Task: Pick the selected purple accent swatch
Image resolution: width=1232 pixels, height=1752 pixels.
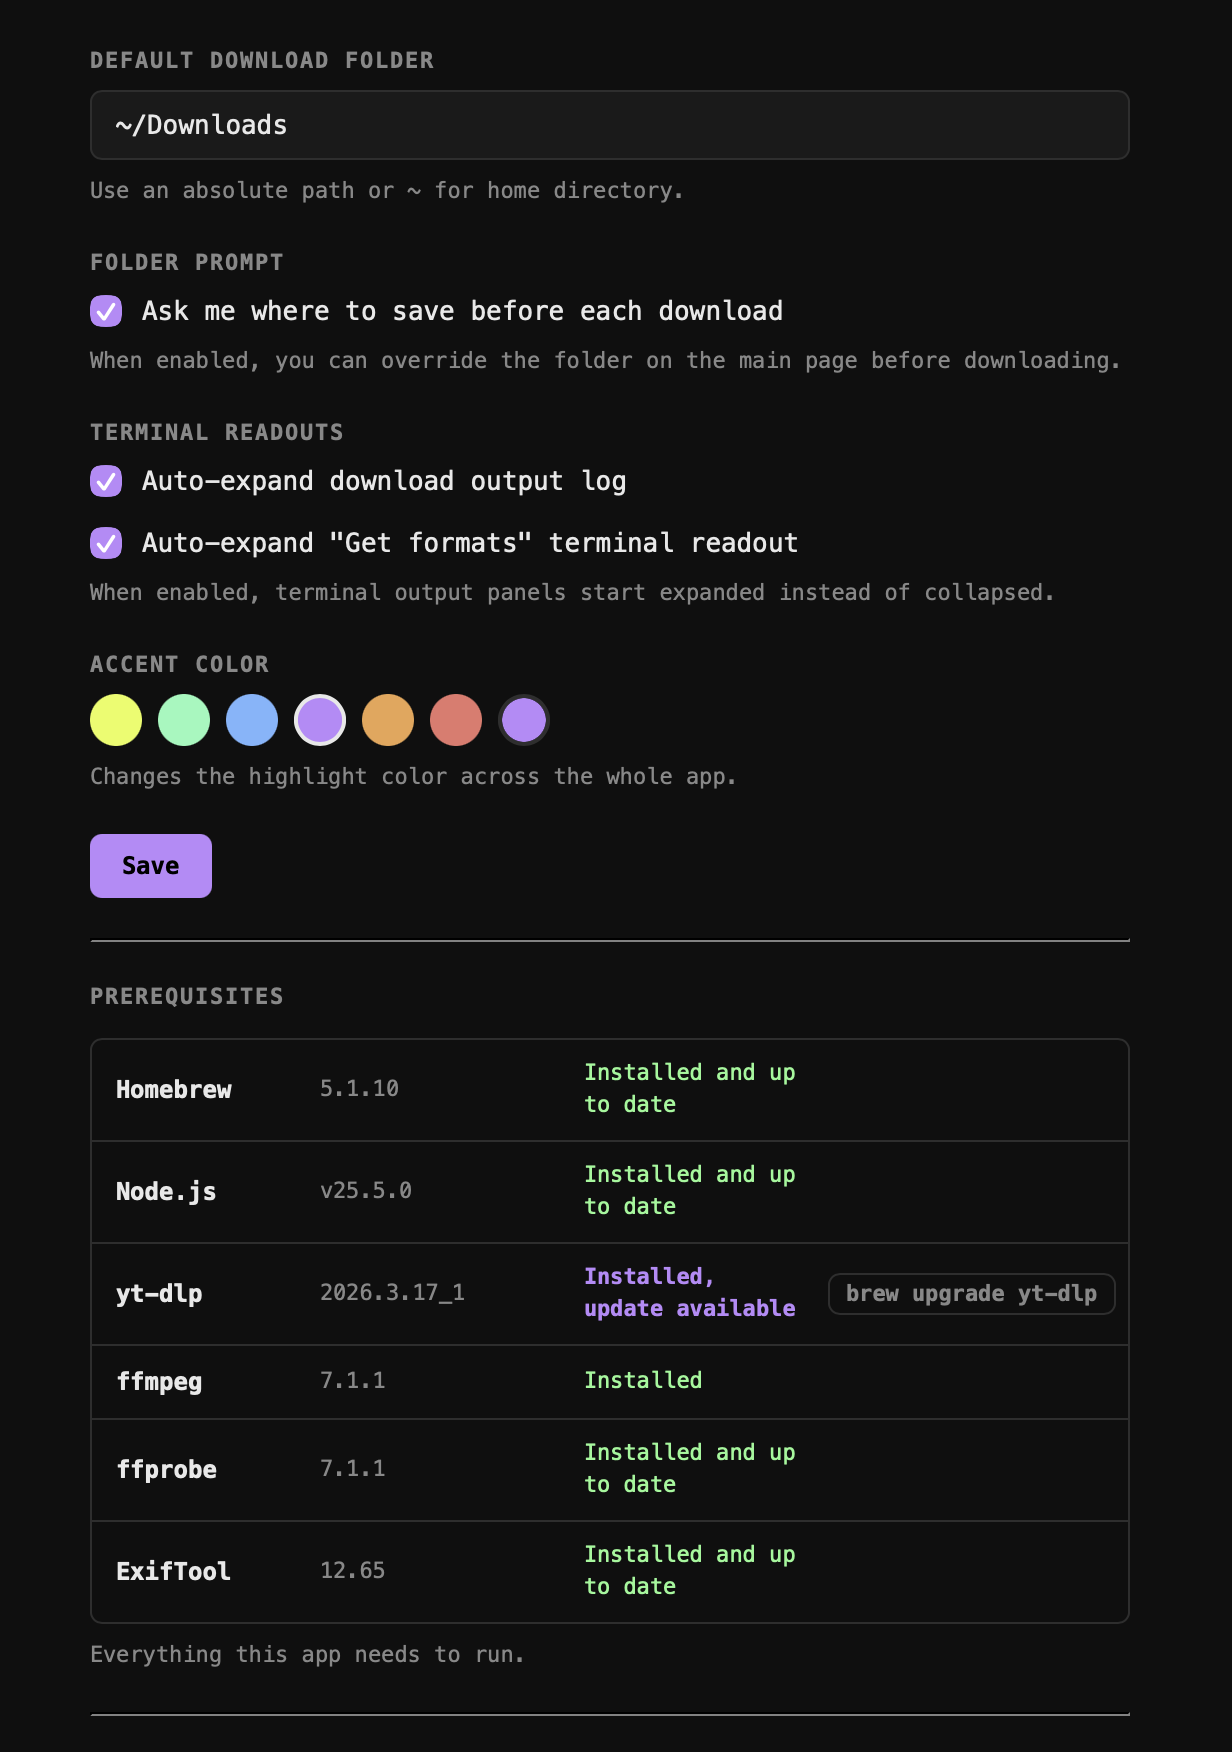Action: tap(320, 720)
